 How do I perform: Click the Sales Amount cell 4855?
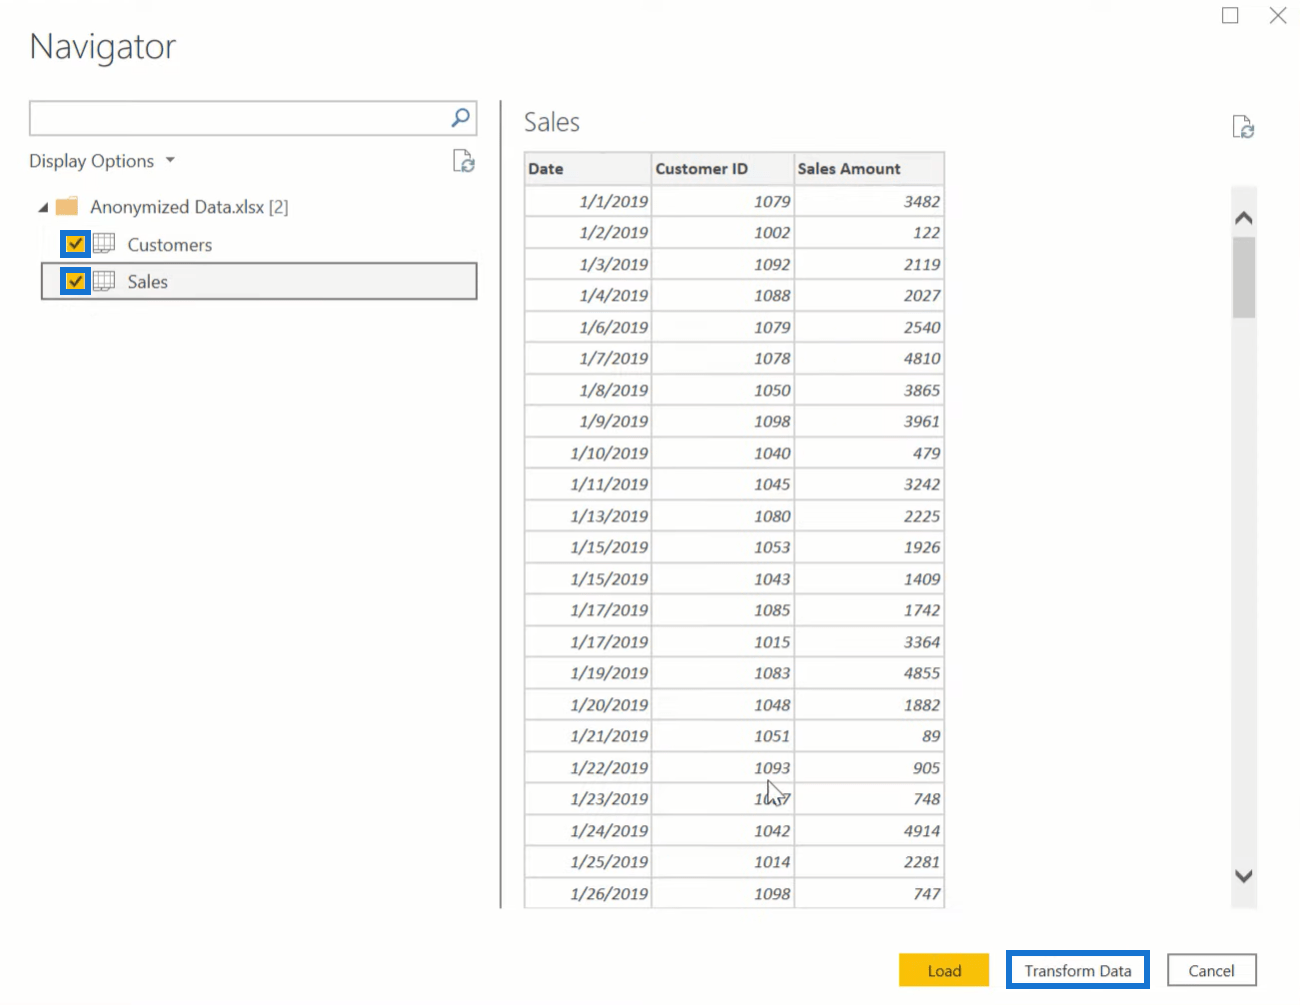869,673
